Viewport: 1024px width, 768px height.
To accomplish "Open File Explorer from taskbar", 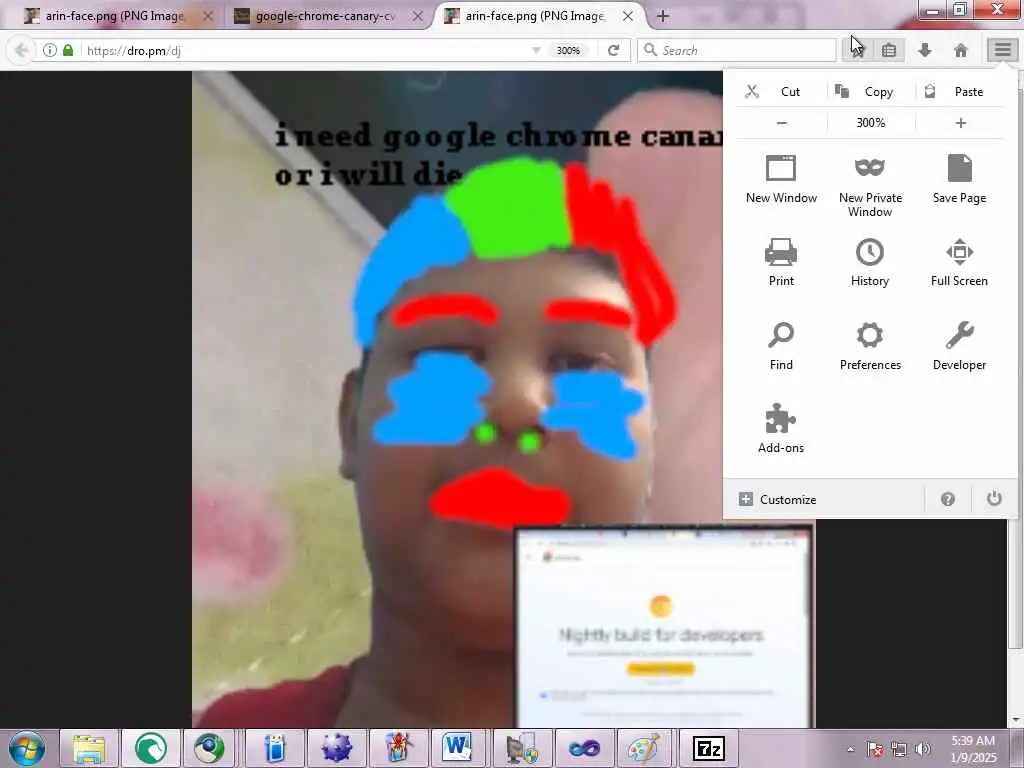I will click(x=89, y=748).
